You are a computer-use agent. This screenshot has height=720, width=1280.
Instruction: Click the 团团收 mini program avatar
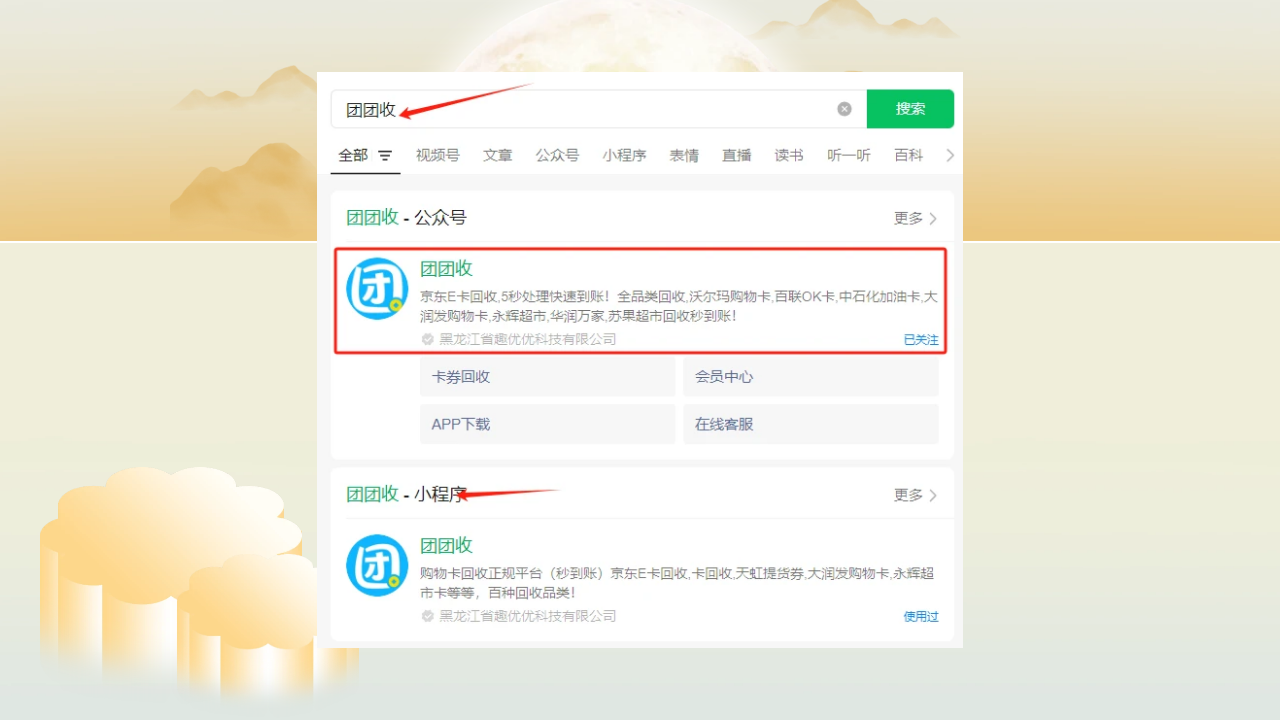click(x=377, y=566)
